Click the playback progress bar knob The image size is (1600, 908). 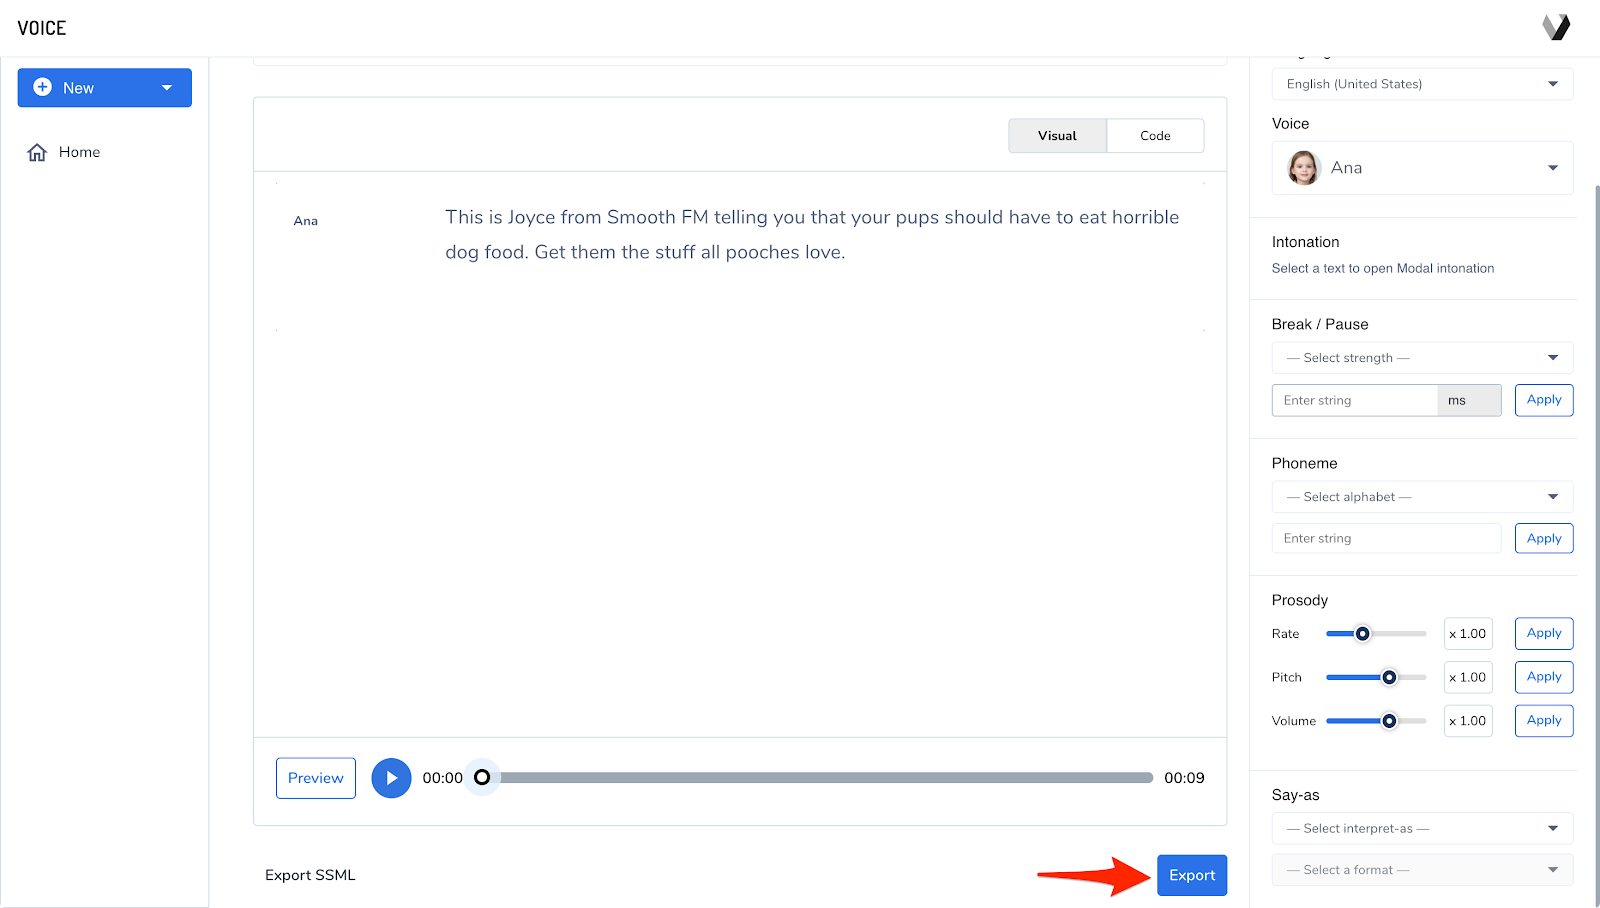click(x=483, y=777)
